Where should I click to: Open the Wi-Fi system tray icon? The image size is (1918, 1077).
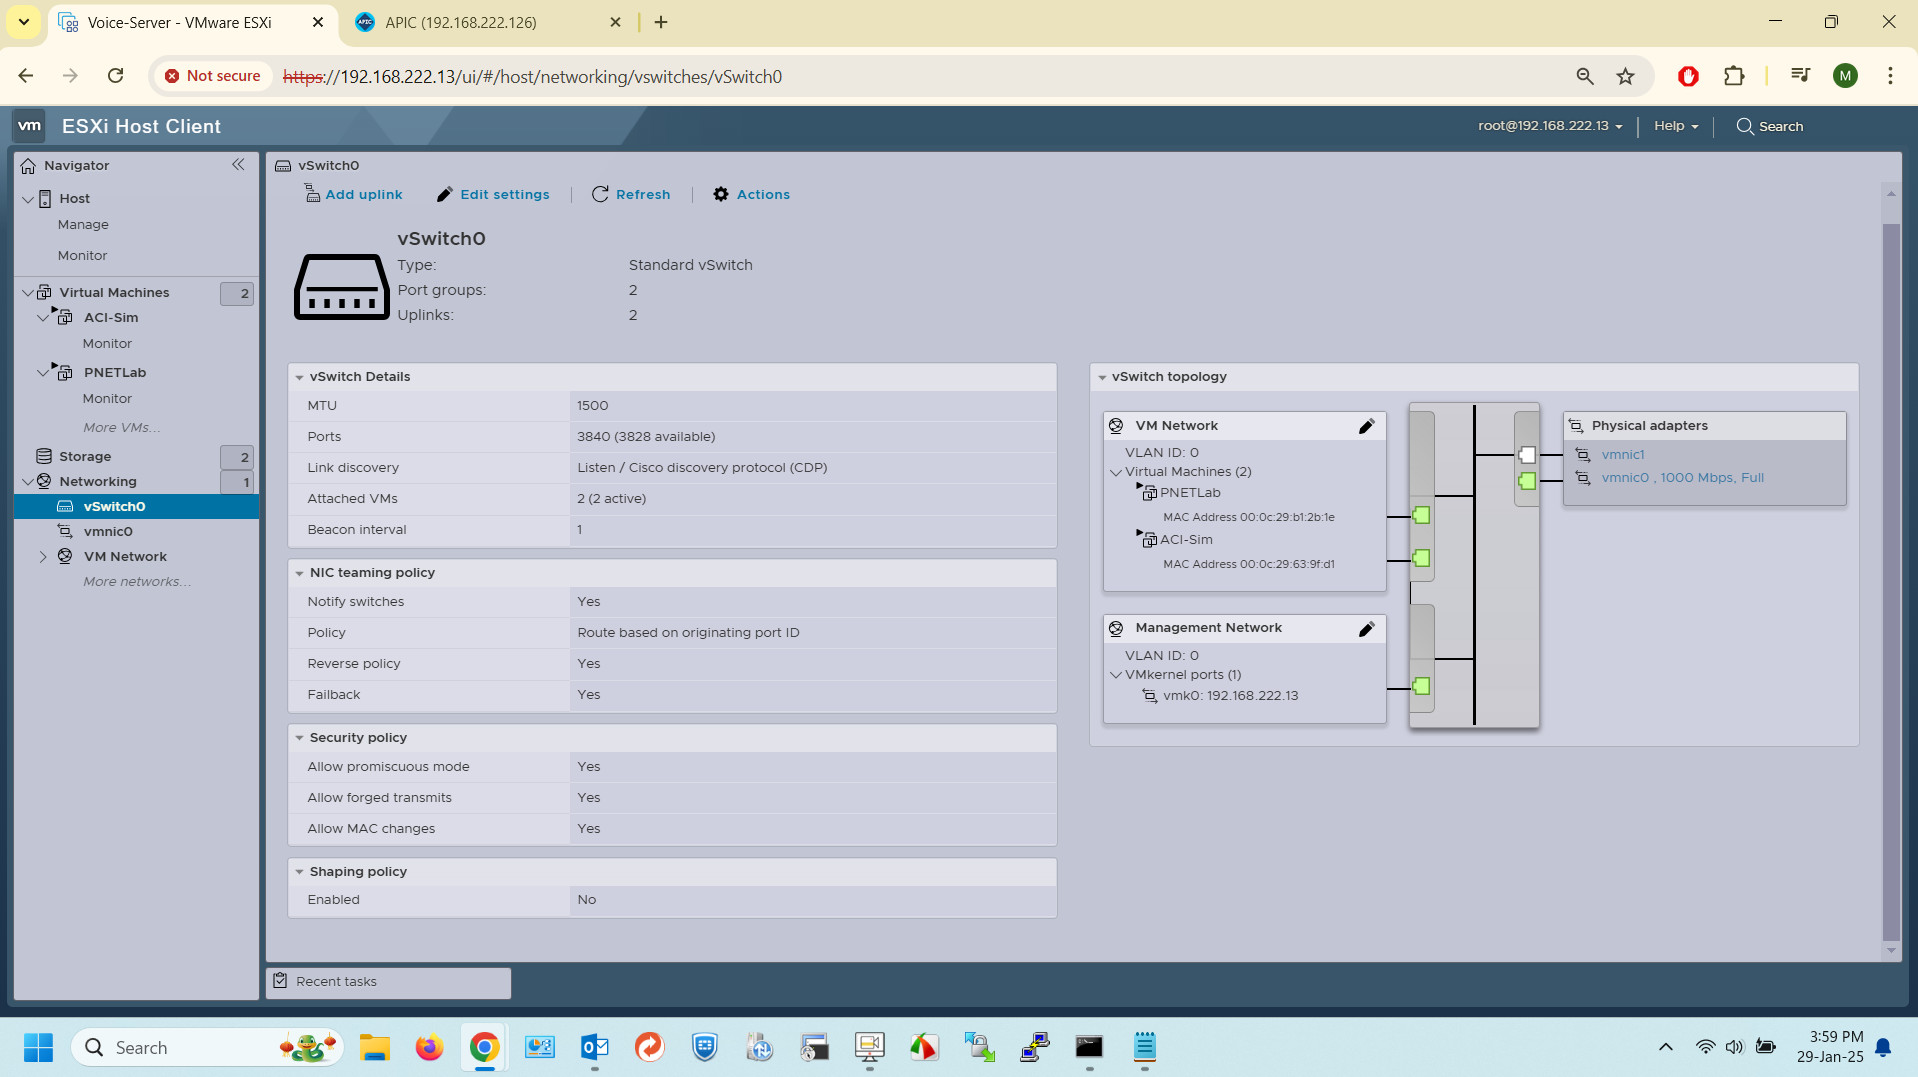(1705, 1047)
